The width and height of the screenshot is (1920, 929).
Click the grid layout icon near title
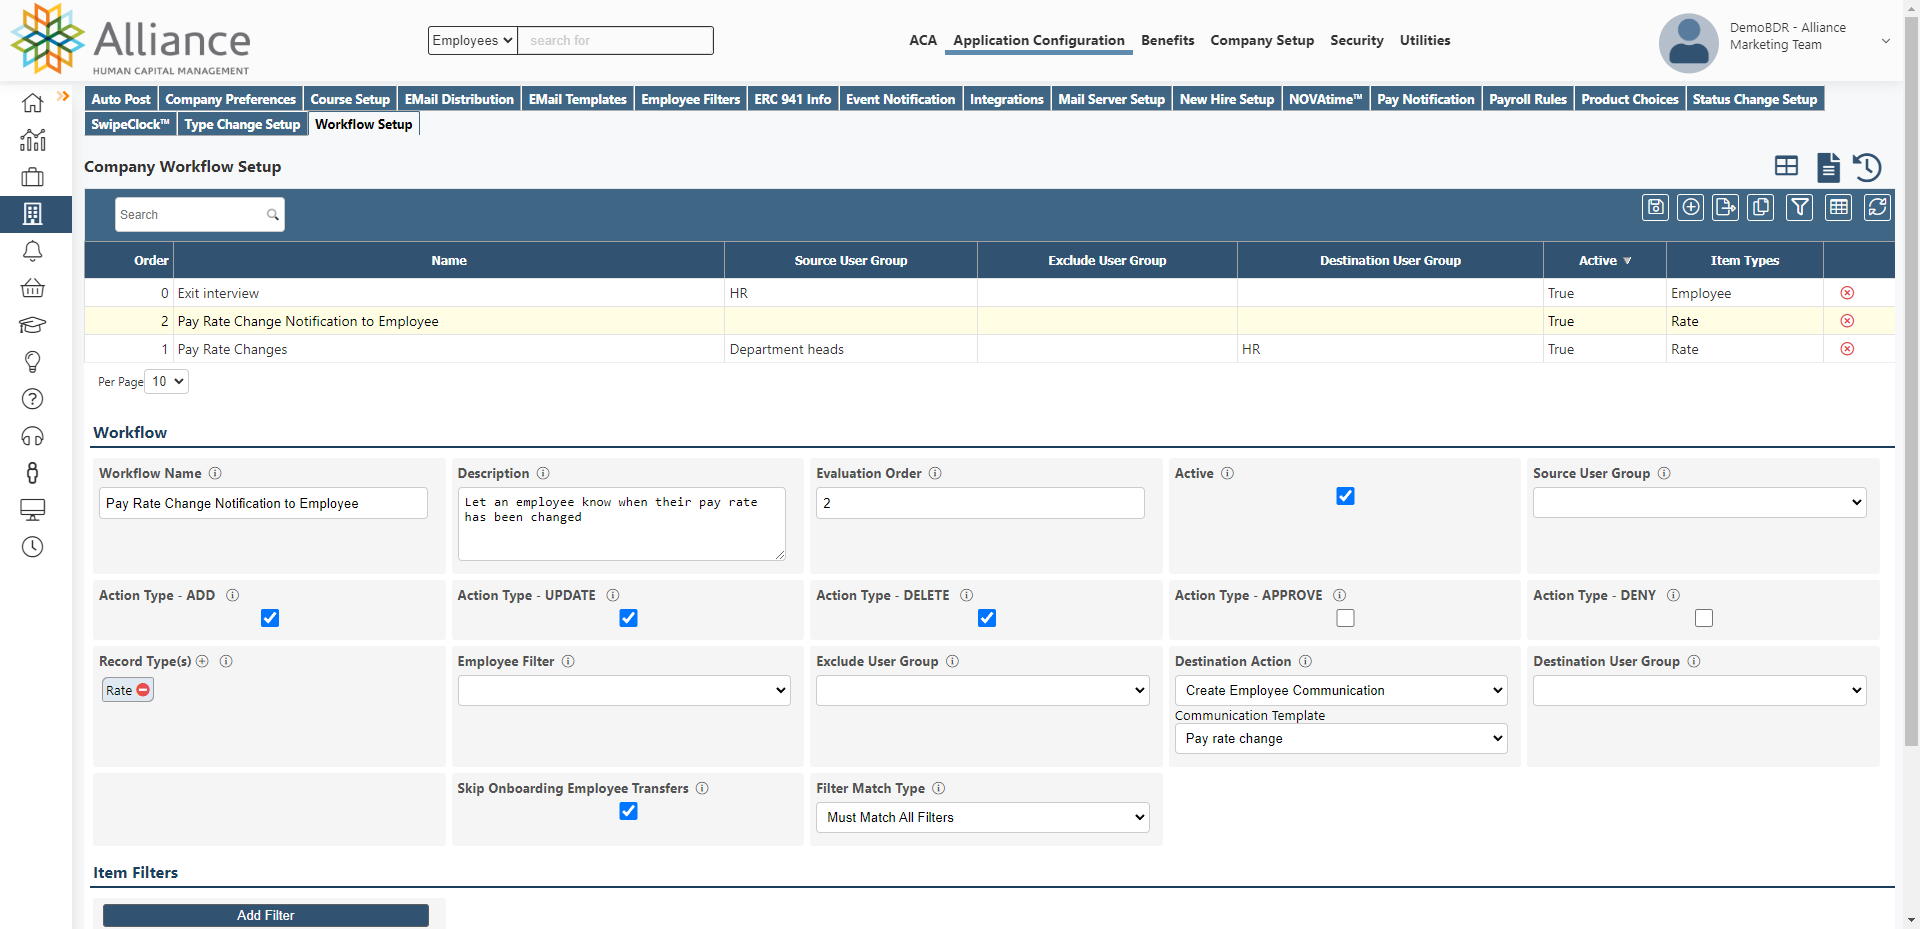coord(1786,166)
